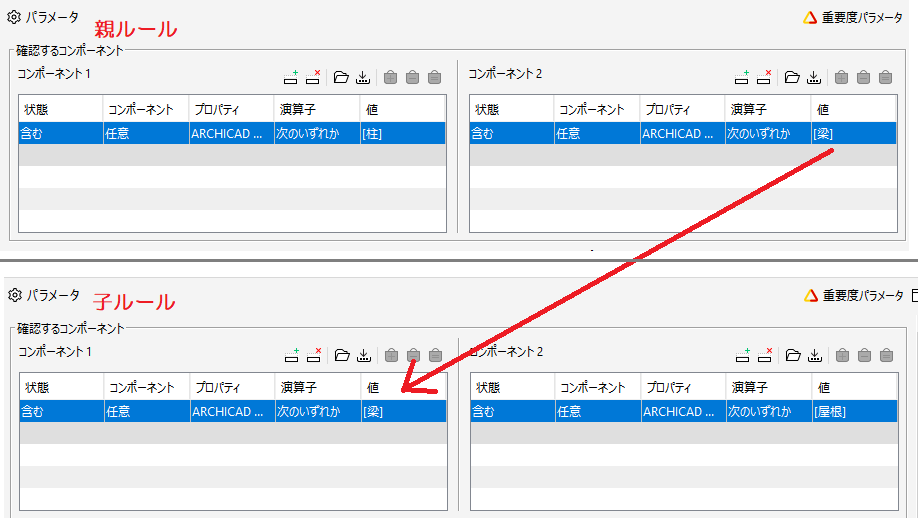
Task: Open 次のいずれか operator cell in upper コンポーネント 1
Action: pos(317,133)
